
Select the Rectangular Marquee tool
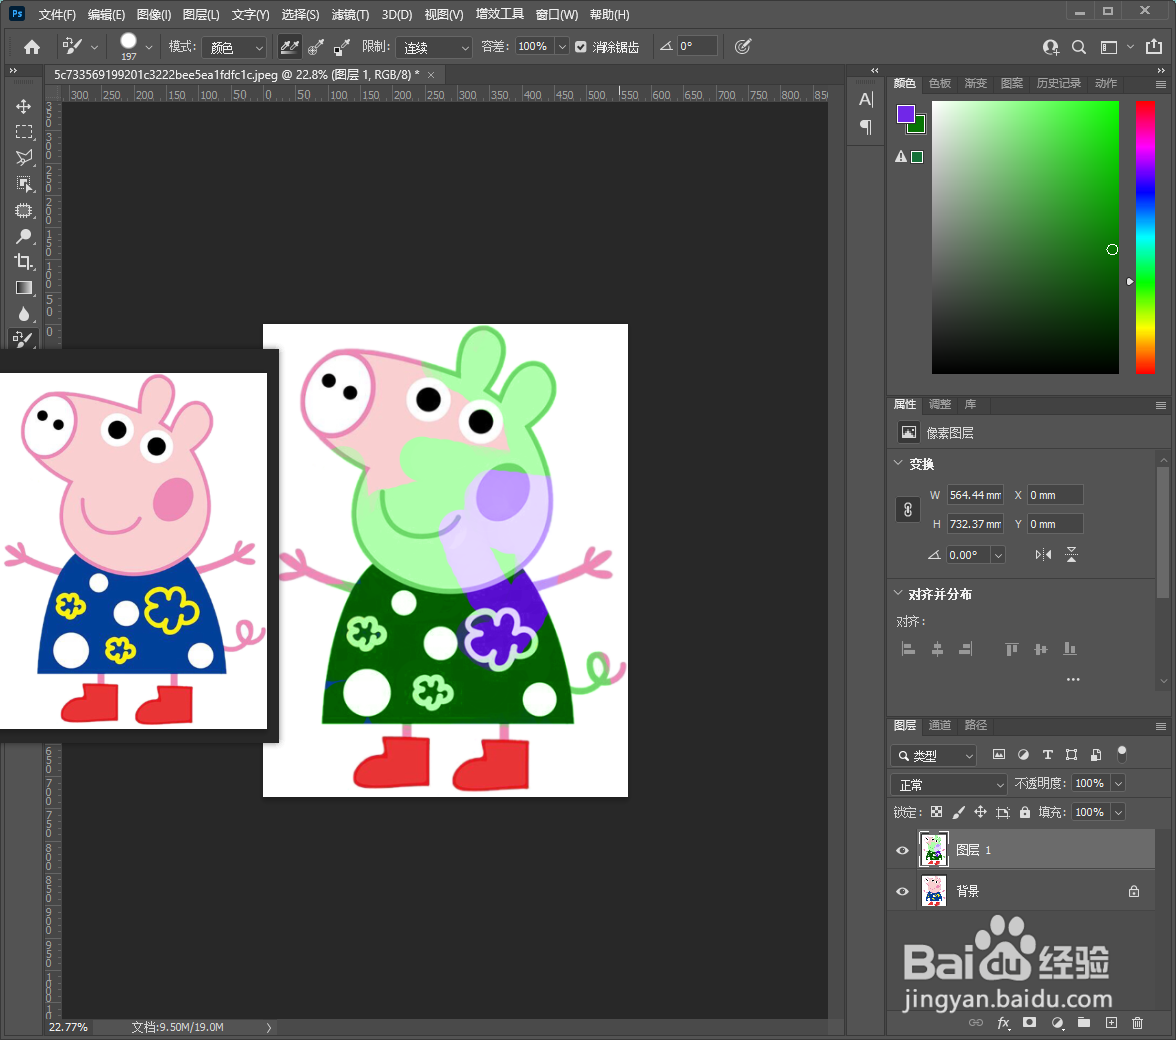tap(24, 132)
